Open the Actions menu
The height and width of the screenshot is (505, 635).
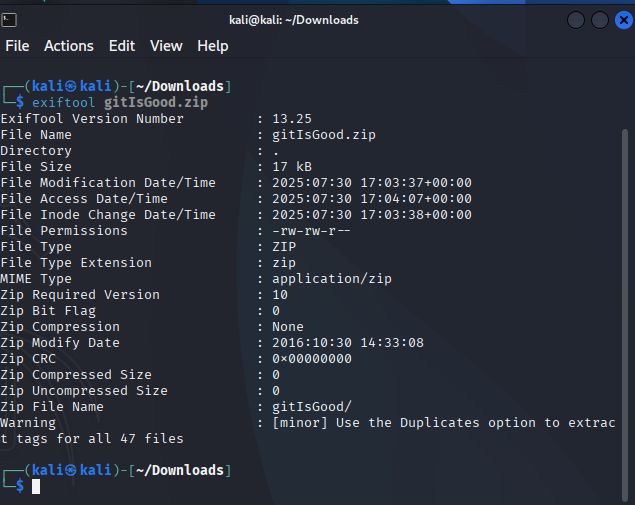click(x=69, y=46)
